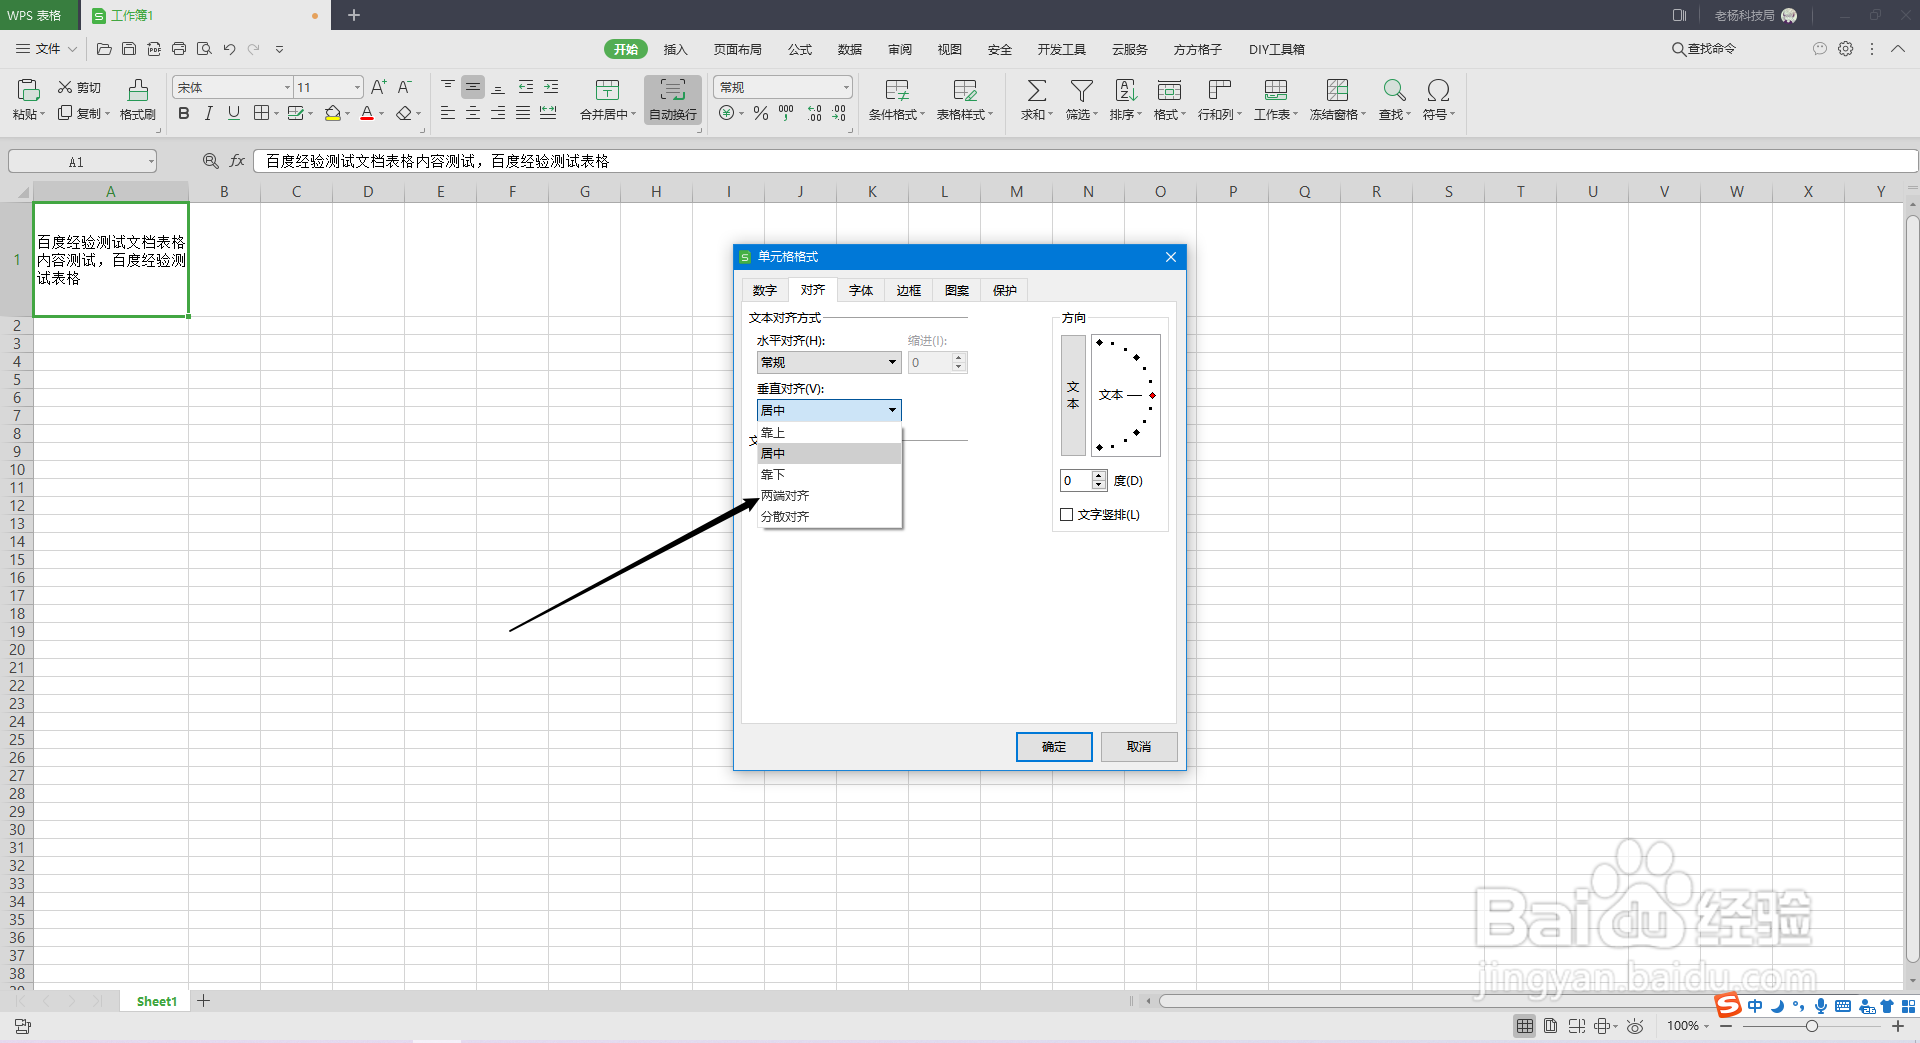Click the sort (排序) icon
This screenshot has width=1920, height=1043.
(x=1126, y=90)
